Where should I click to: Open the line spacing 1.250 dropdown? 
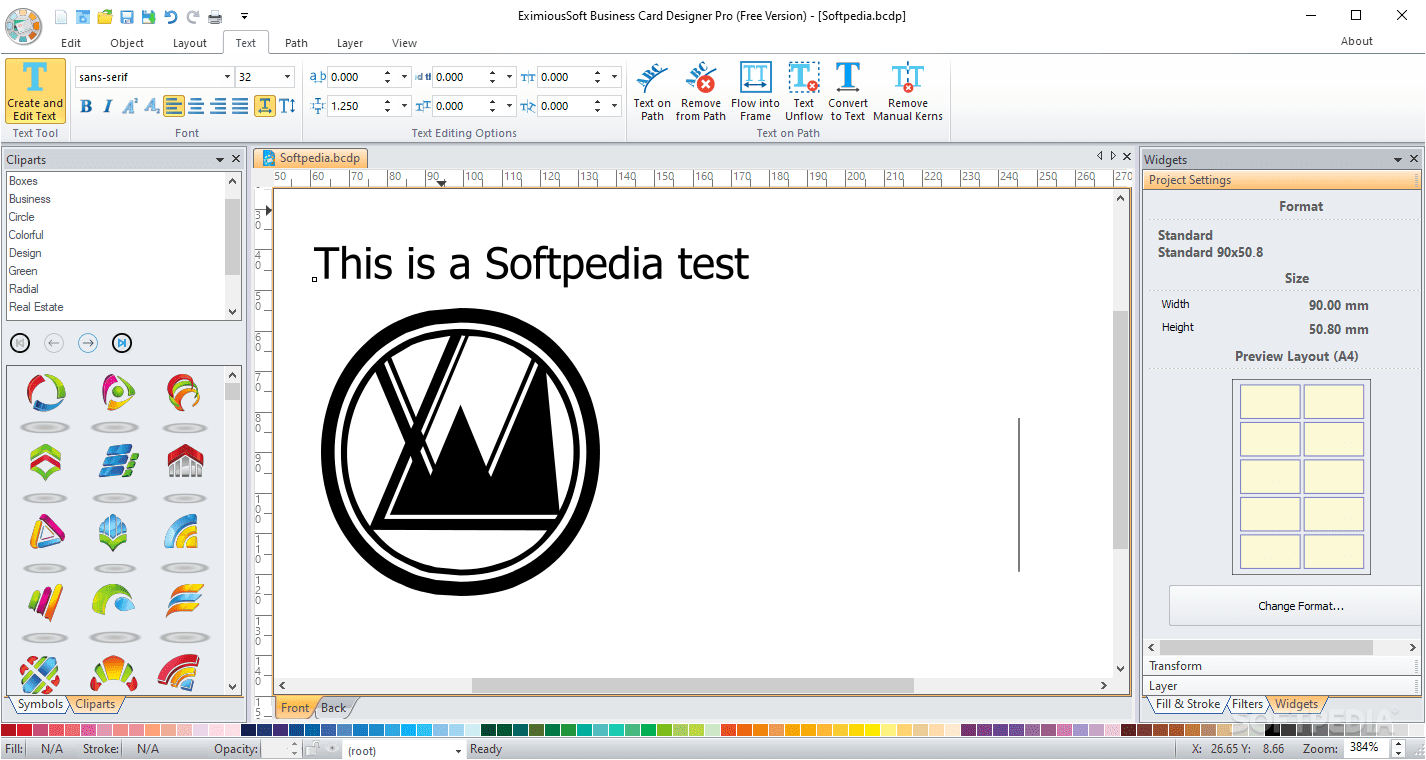coord(405,106)
